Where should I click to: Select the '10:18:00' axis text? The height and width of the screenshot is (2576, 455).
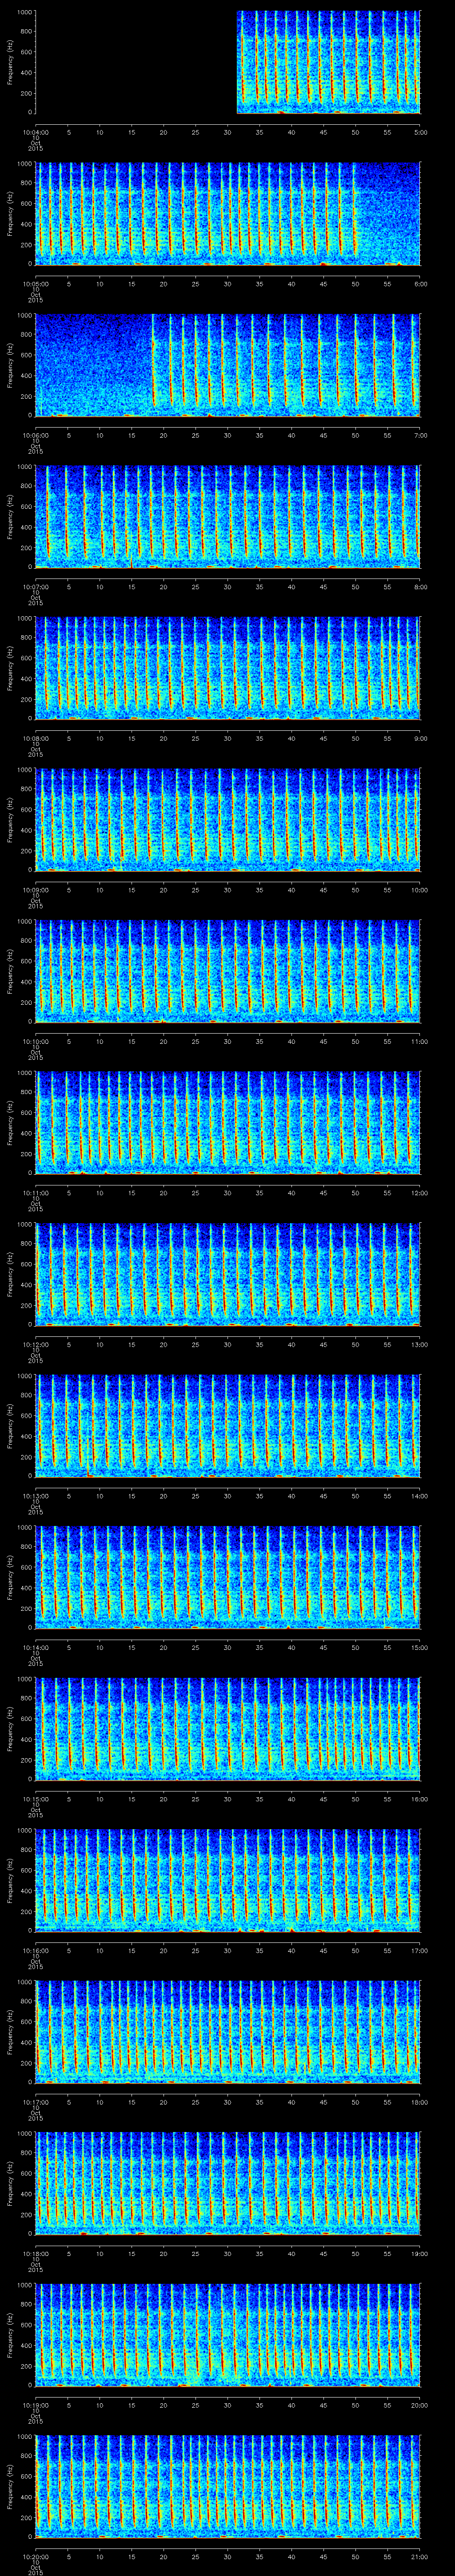[x=36, y=2253]
